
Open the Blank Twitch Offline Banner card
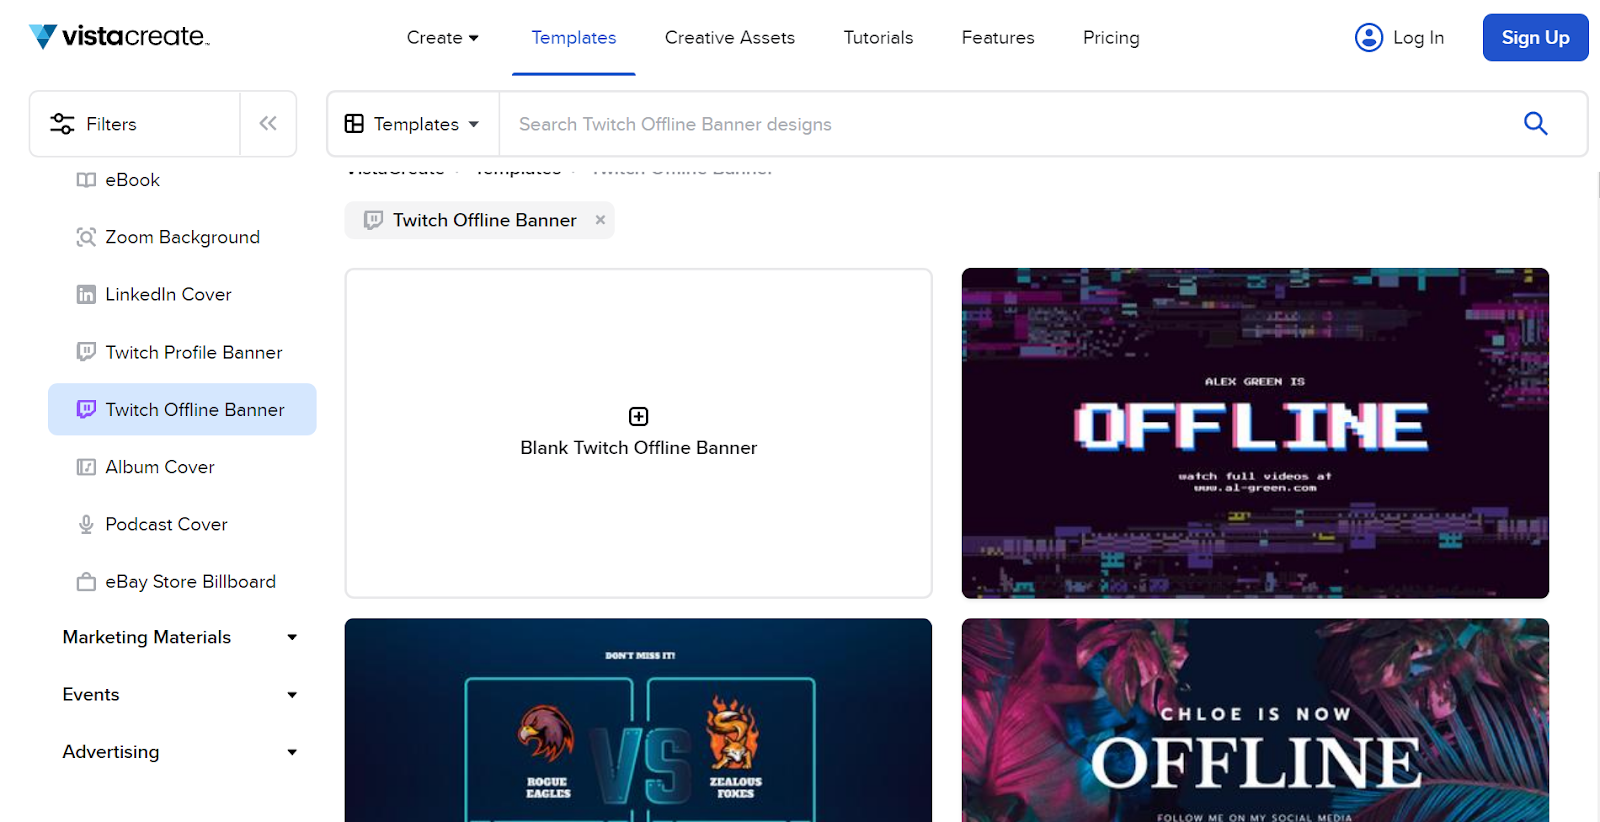click(638, 433)
